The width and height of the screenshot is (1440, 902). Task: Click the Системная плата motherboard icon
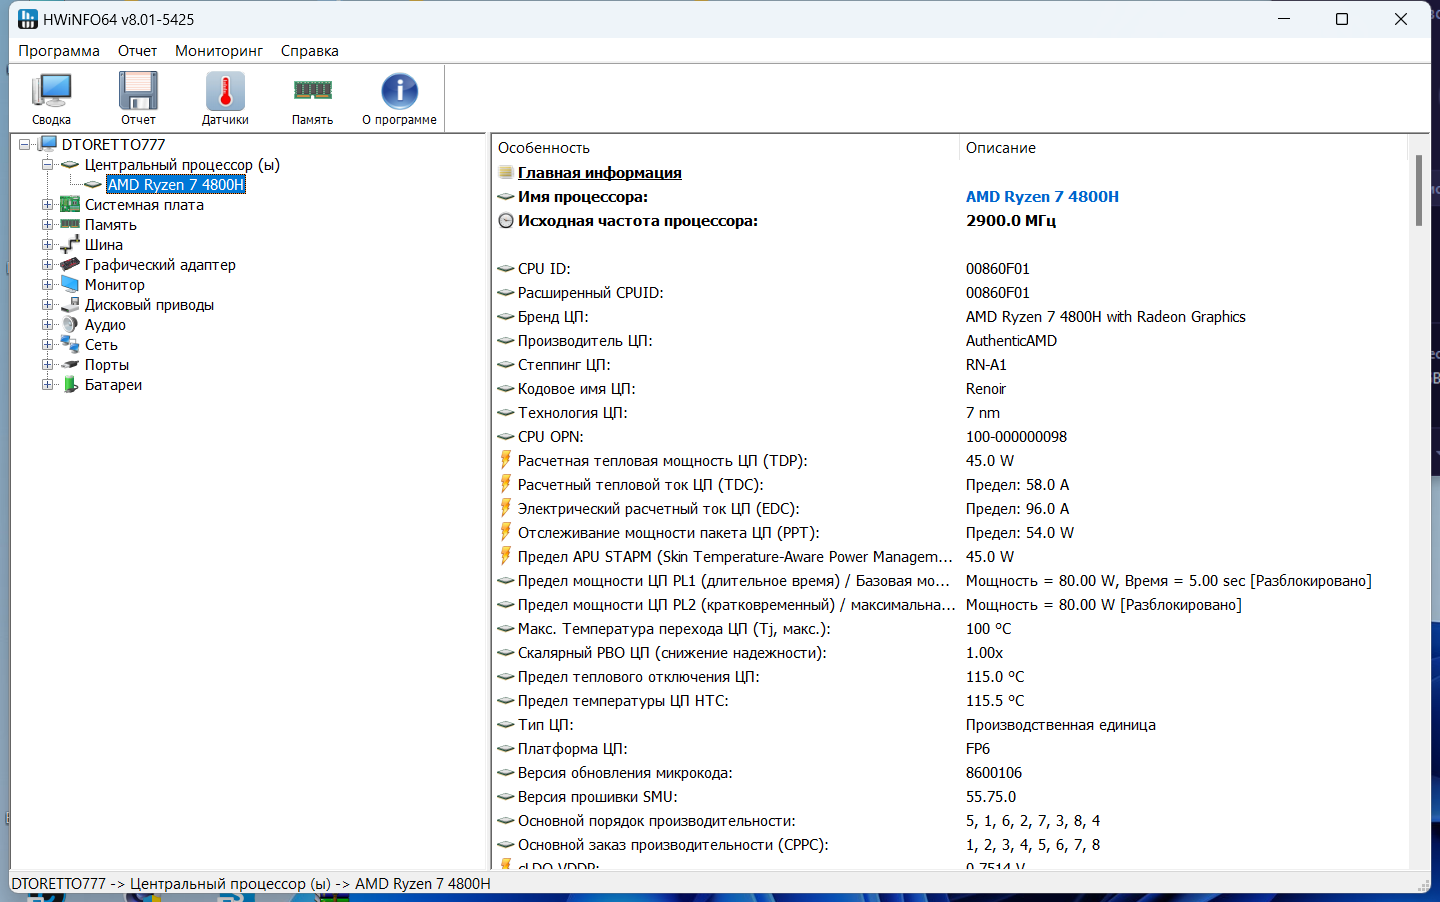(x=70, y=204)
